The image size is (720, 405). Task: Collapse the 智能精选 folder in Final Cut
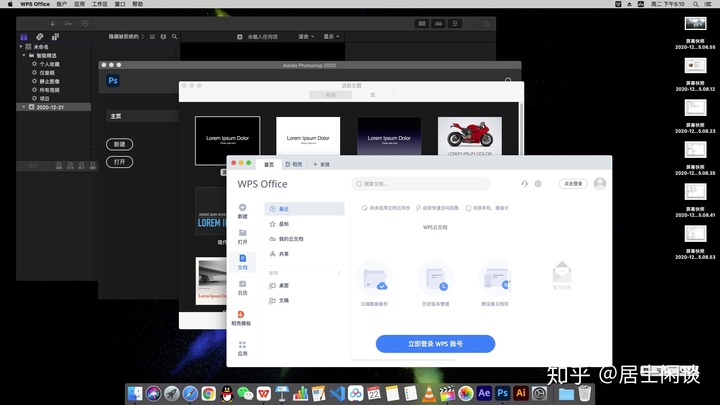point(24,56)
